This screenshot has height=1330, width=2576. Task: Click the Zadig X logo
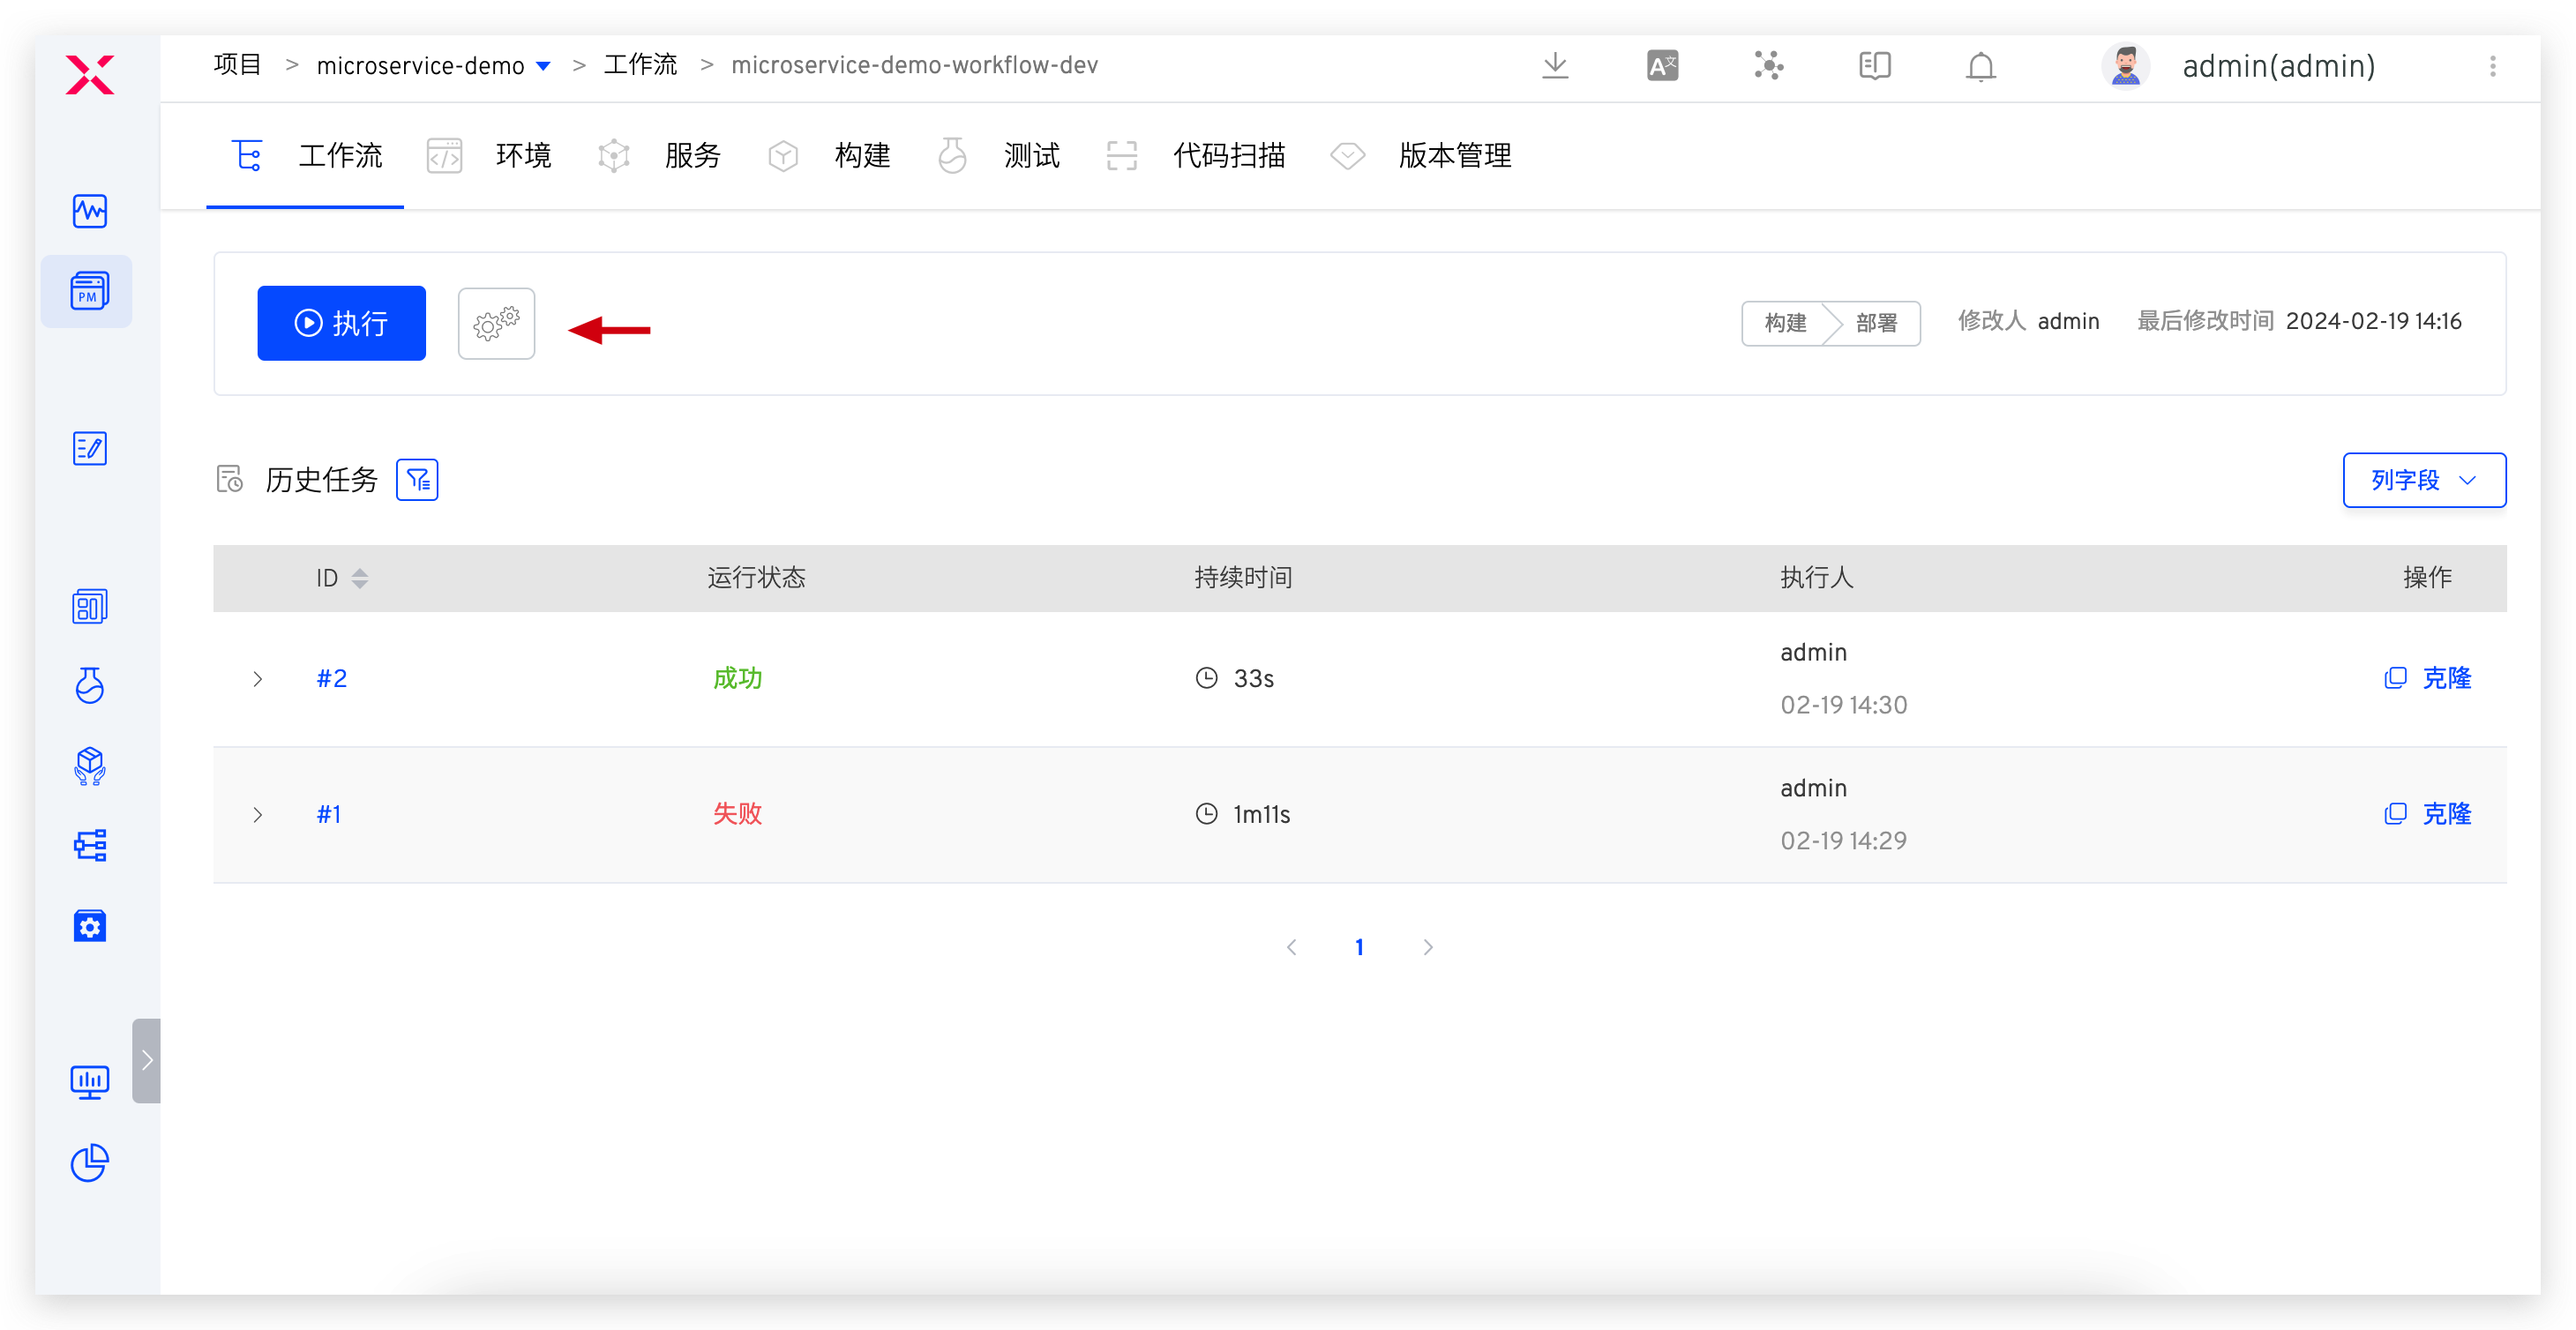click(x=90, y=74)
